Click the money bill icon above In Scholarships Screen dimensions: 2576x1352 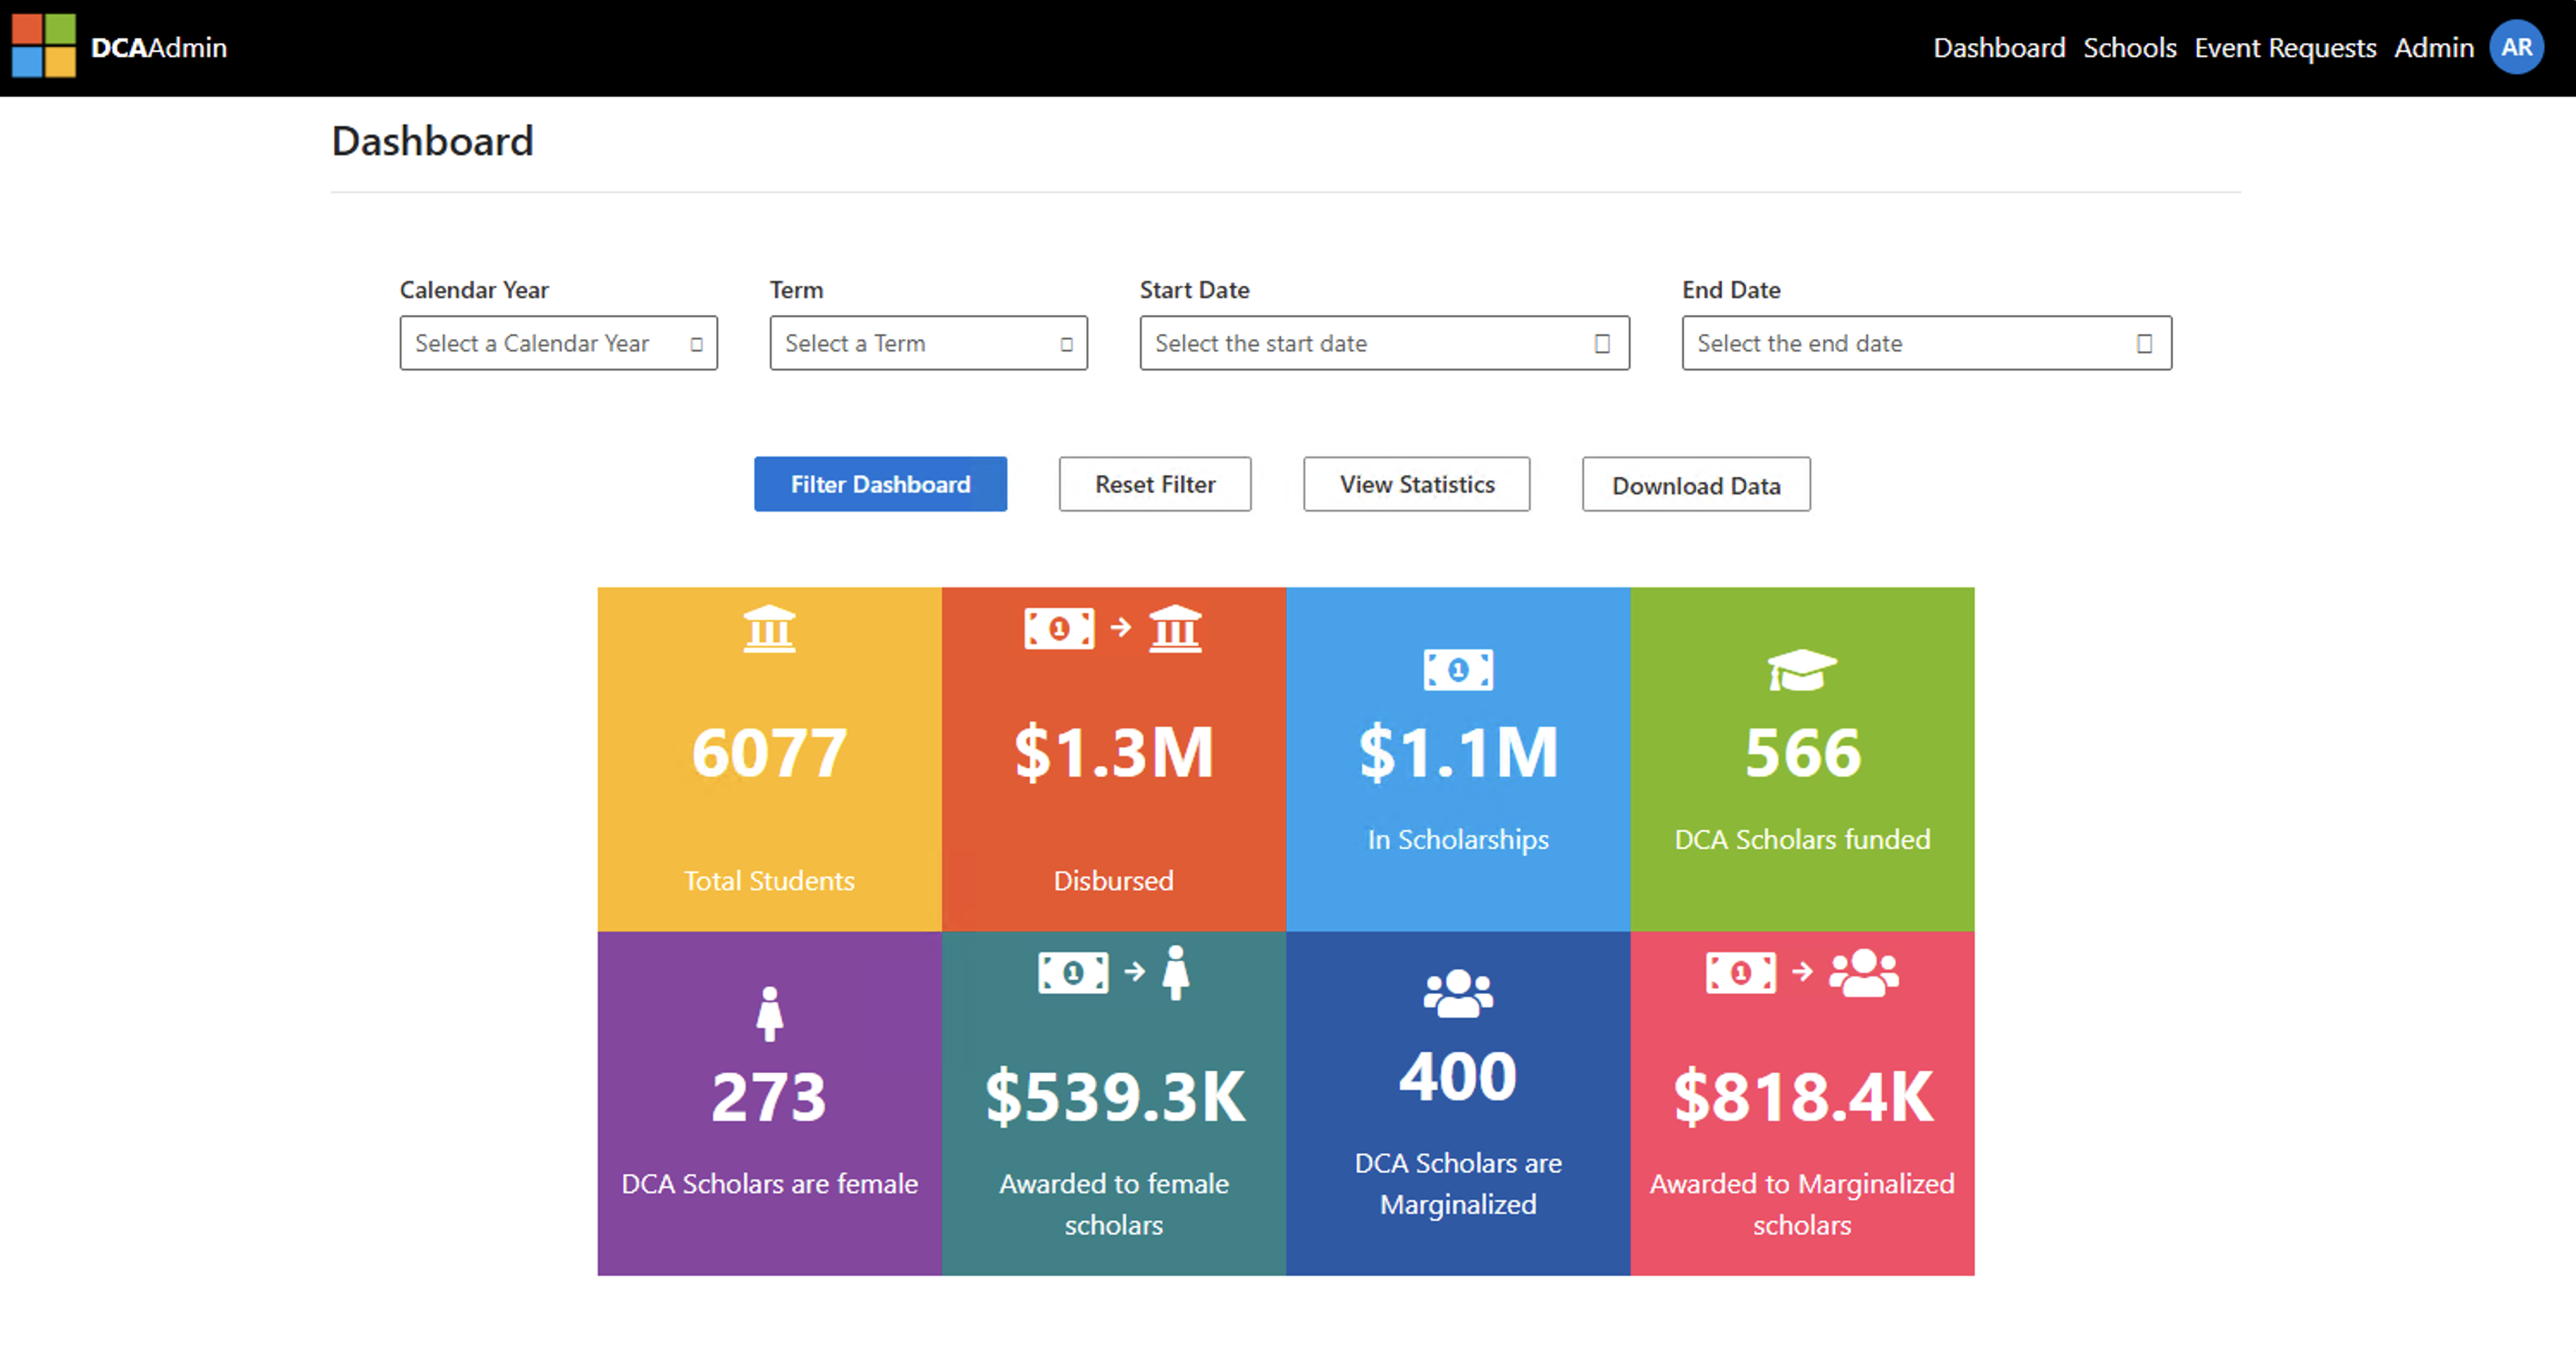point(1457,670)
